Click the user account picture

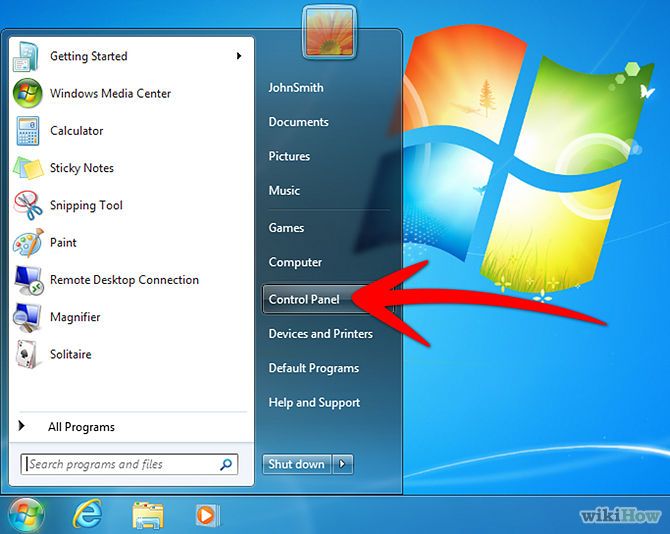click(x=329, y=32)
